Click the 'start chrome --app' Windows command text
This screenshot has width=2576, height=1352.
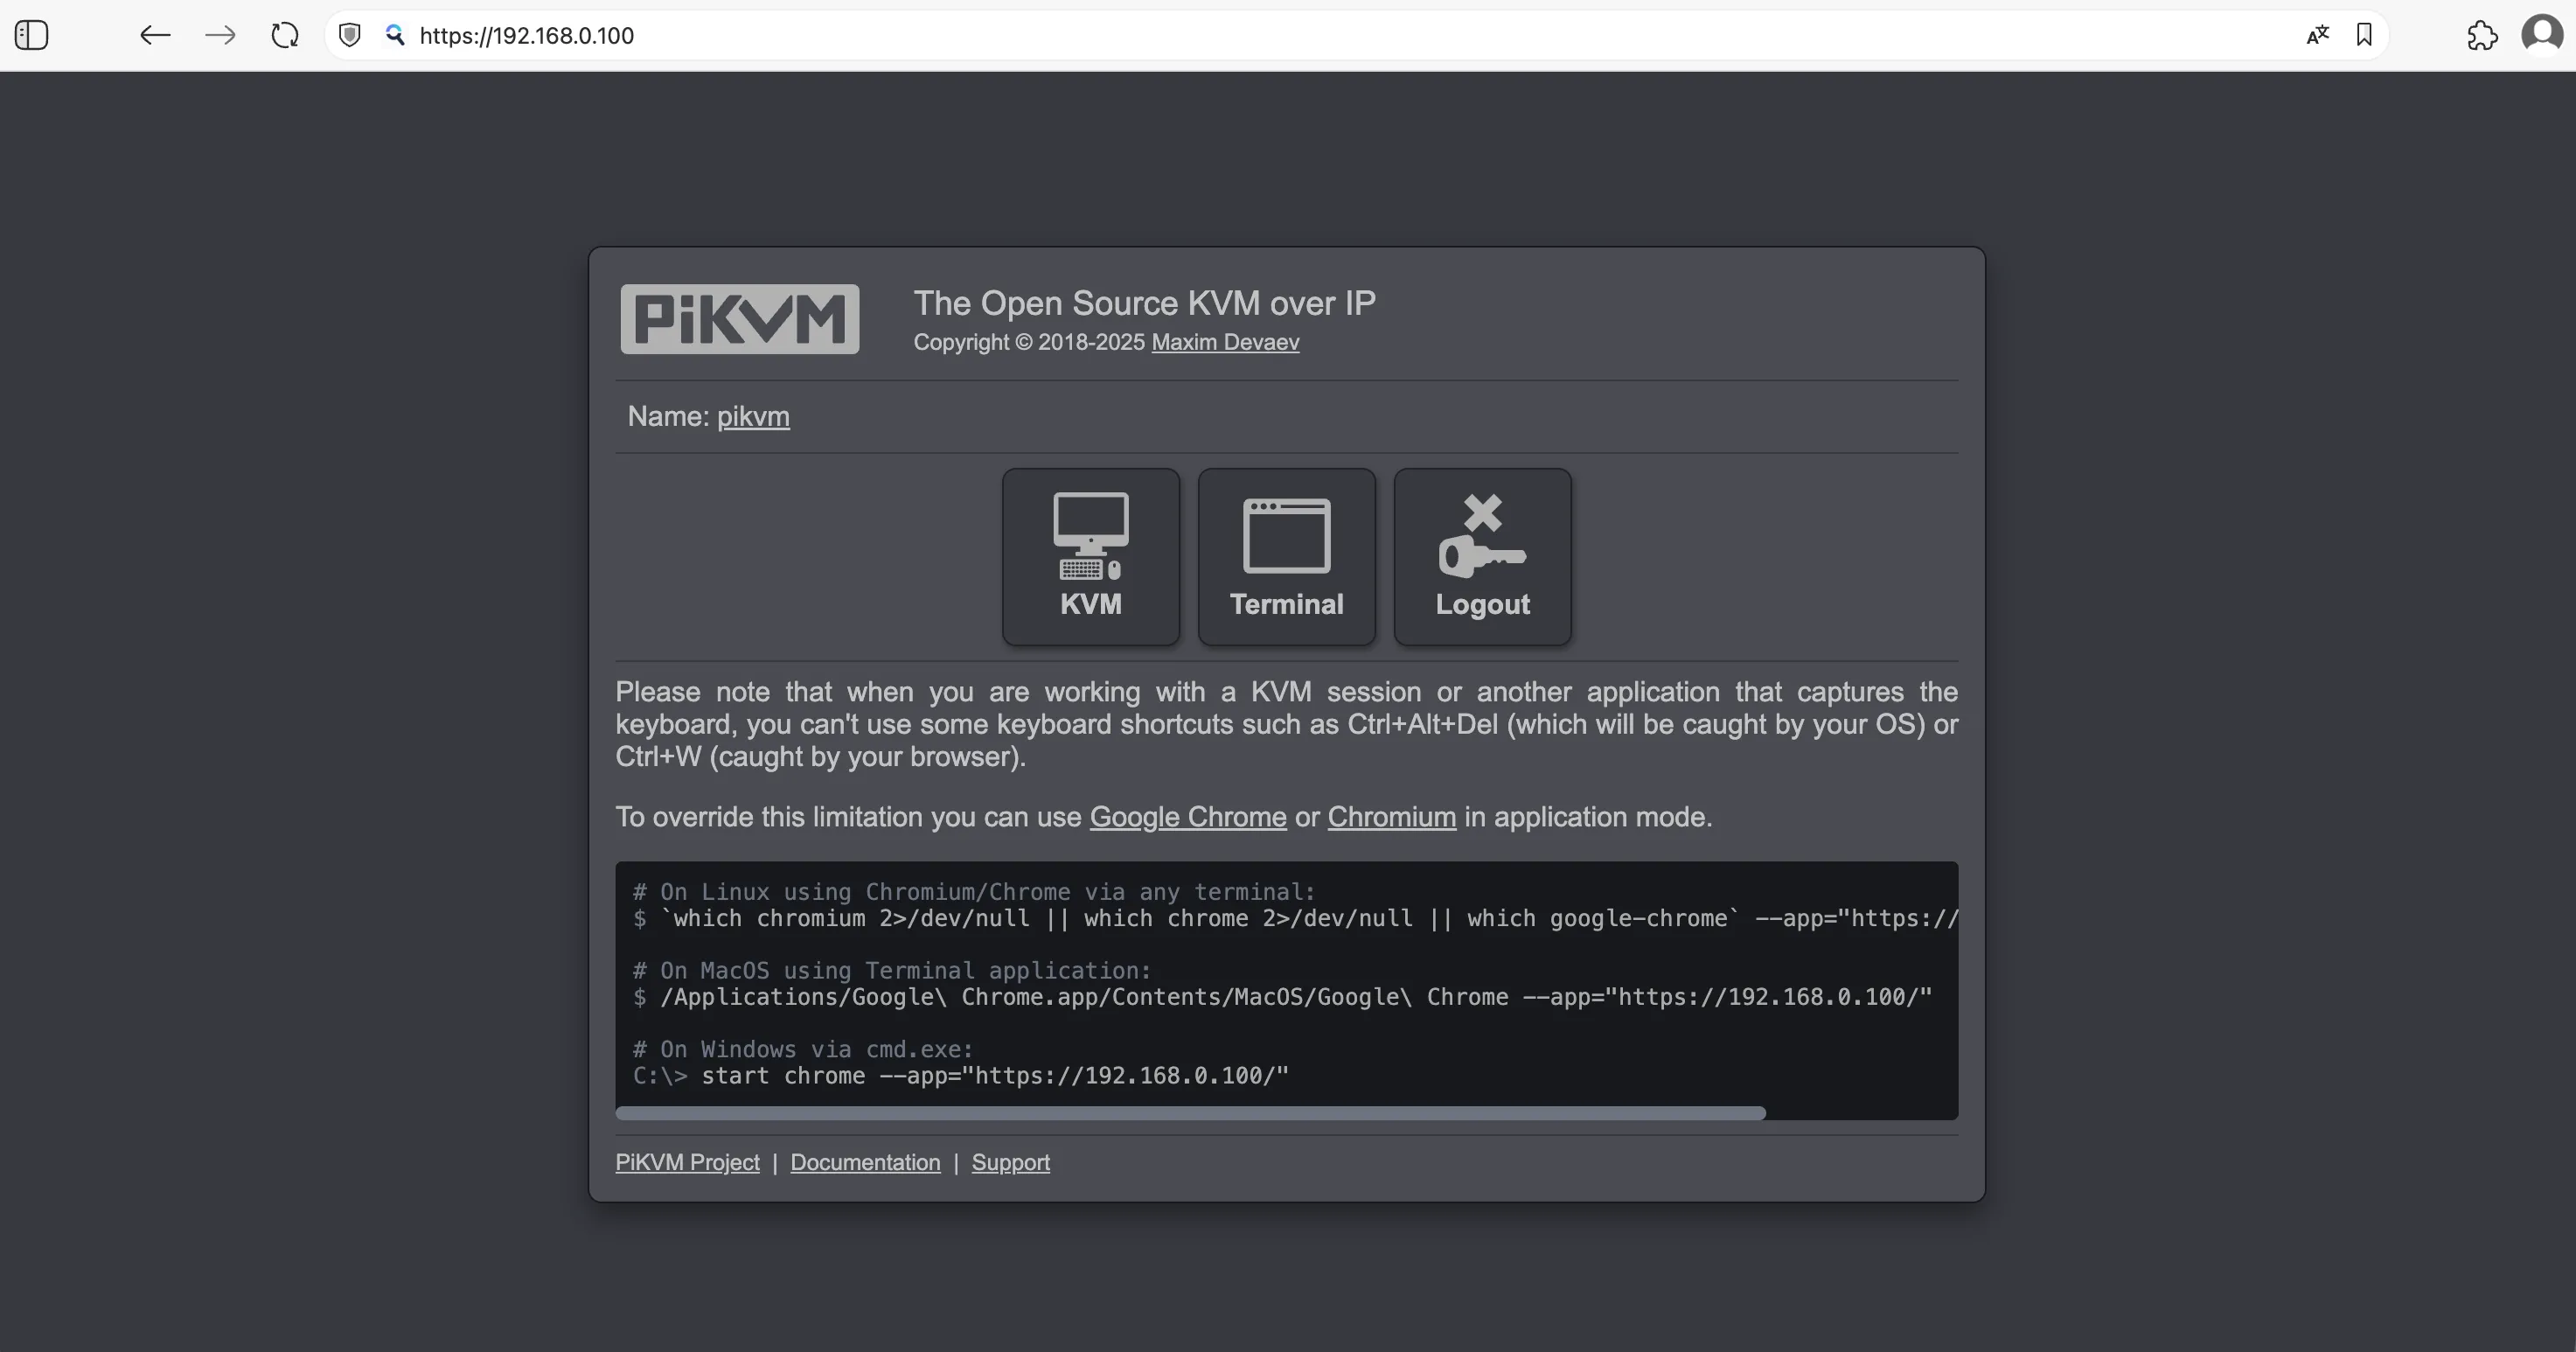[x=995, y=1076]
